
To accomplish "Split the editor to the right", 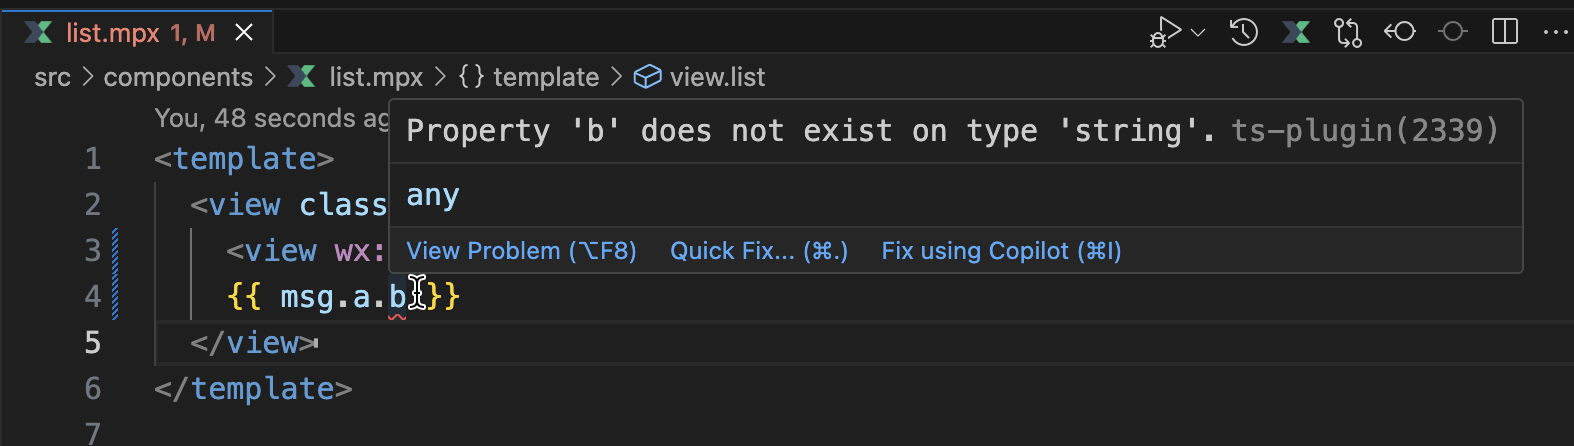I will pyautogui.click(x=1505, y=32).
